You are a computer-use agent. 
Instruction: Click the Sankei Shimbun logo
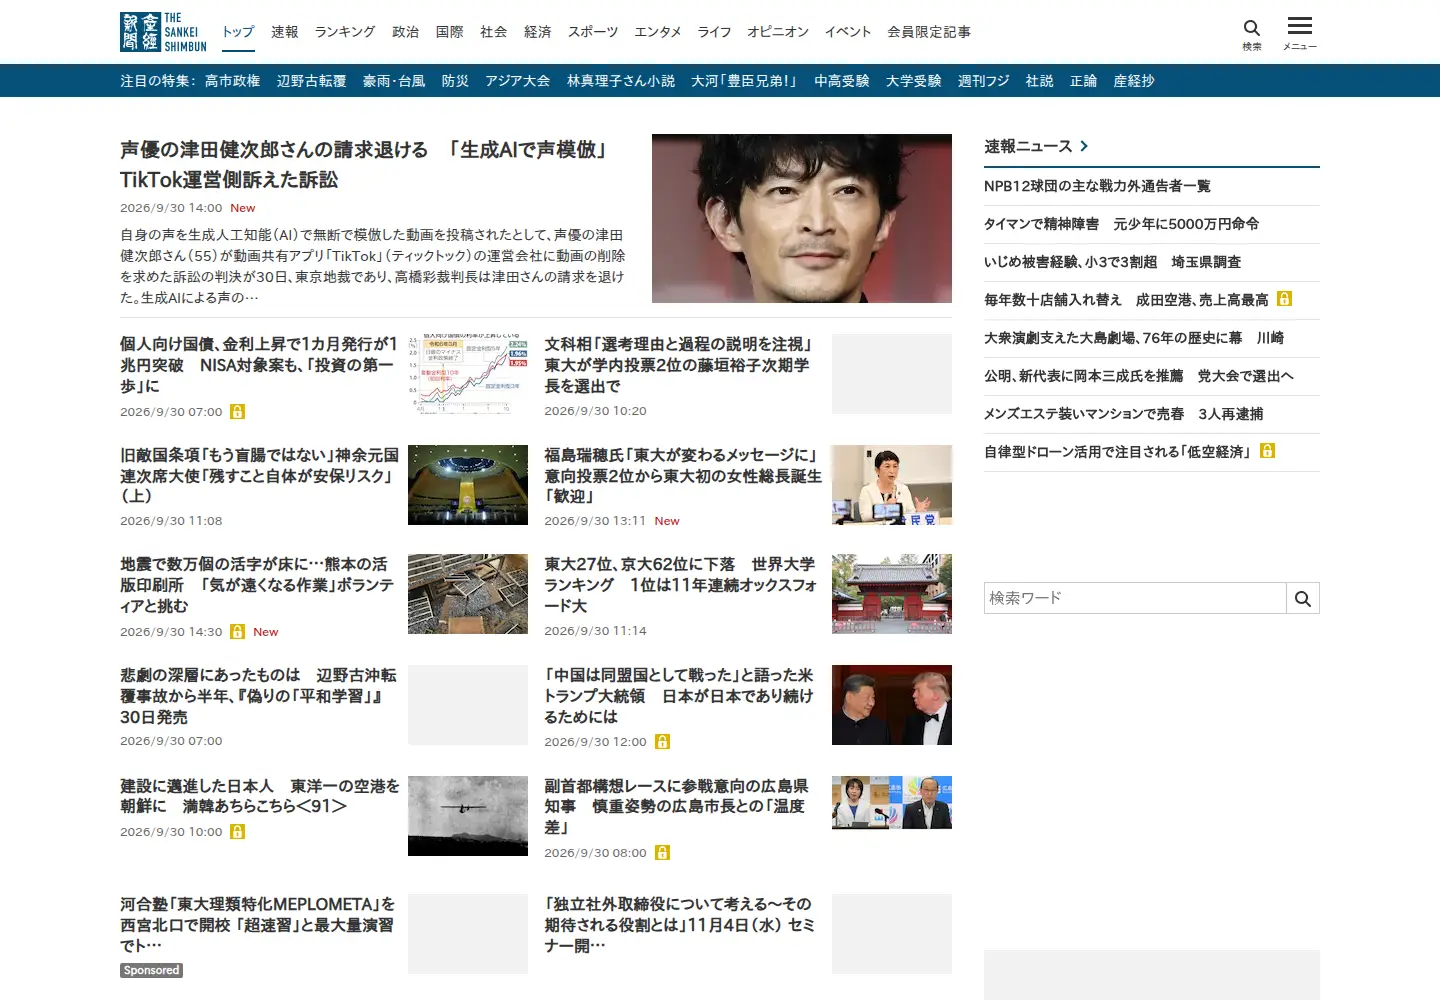(163, 32)
